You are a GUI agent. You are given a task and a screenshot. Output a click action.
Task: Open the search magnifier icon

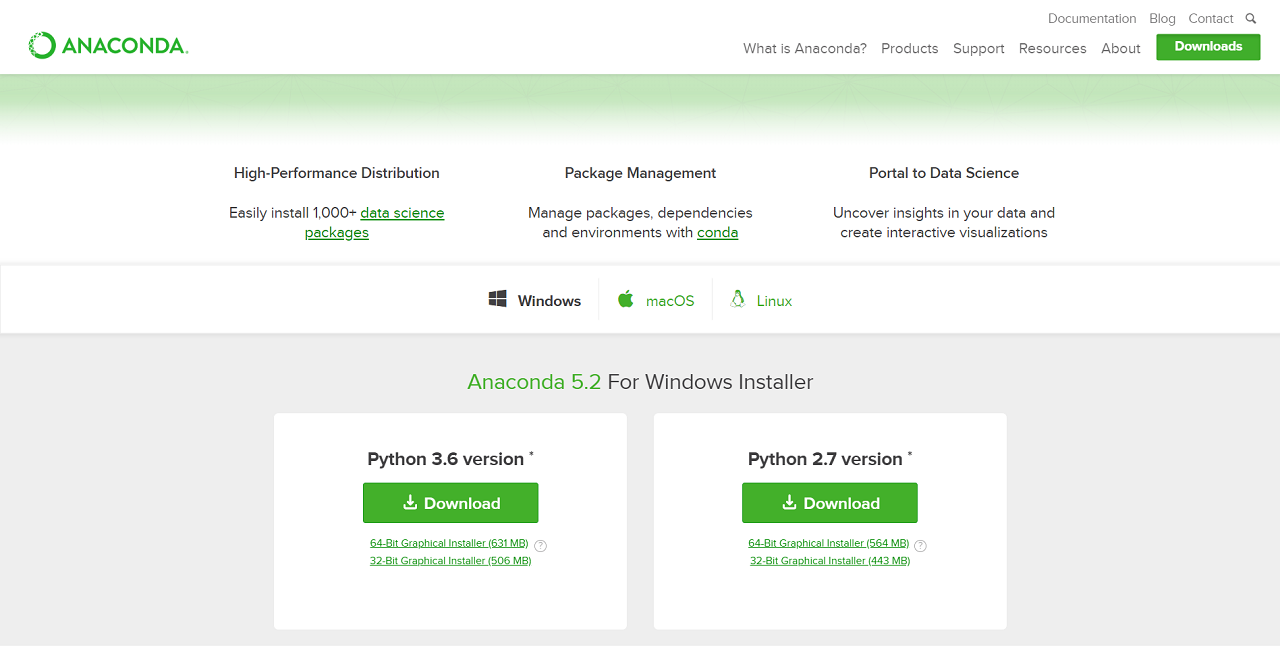1251,19
